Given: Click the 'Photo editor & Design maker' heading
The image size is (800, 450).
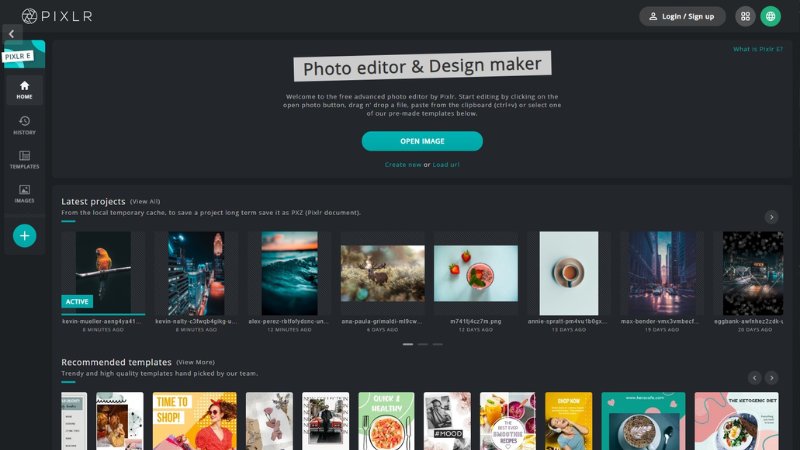Looking at the screenshot, I should (x=422, y=66).
